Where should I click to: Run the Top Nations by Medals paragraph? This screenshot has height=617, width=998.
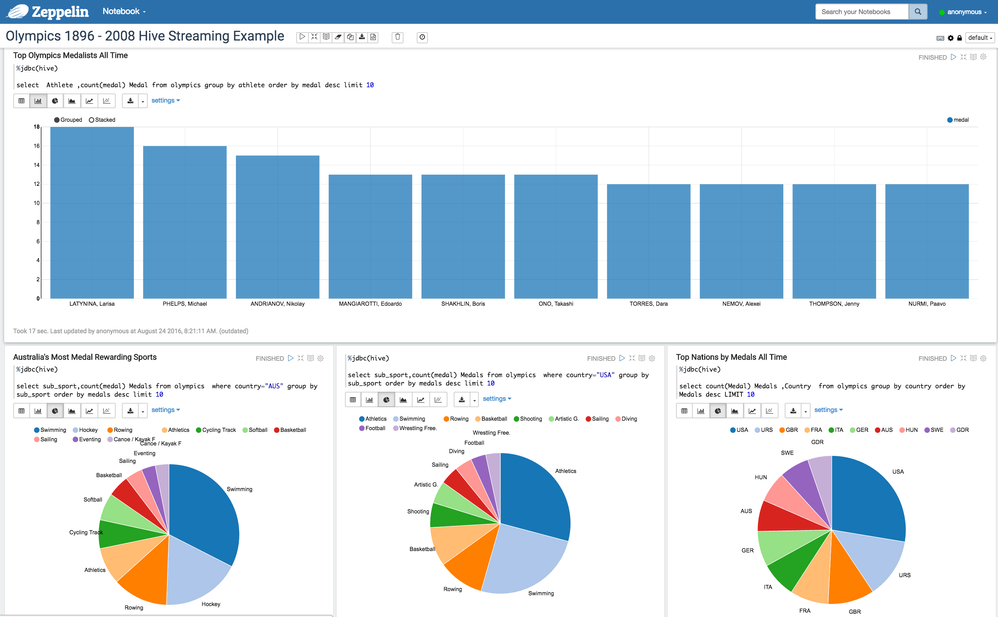click(953, 358)
